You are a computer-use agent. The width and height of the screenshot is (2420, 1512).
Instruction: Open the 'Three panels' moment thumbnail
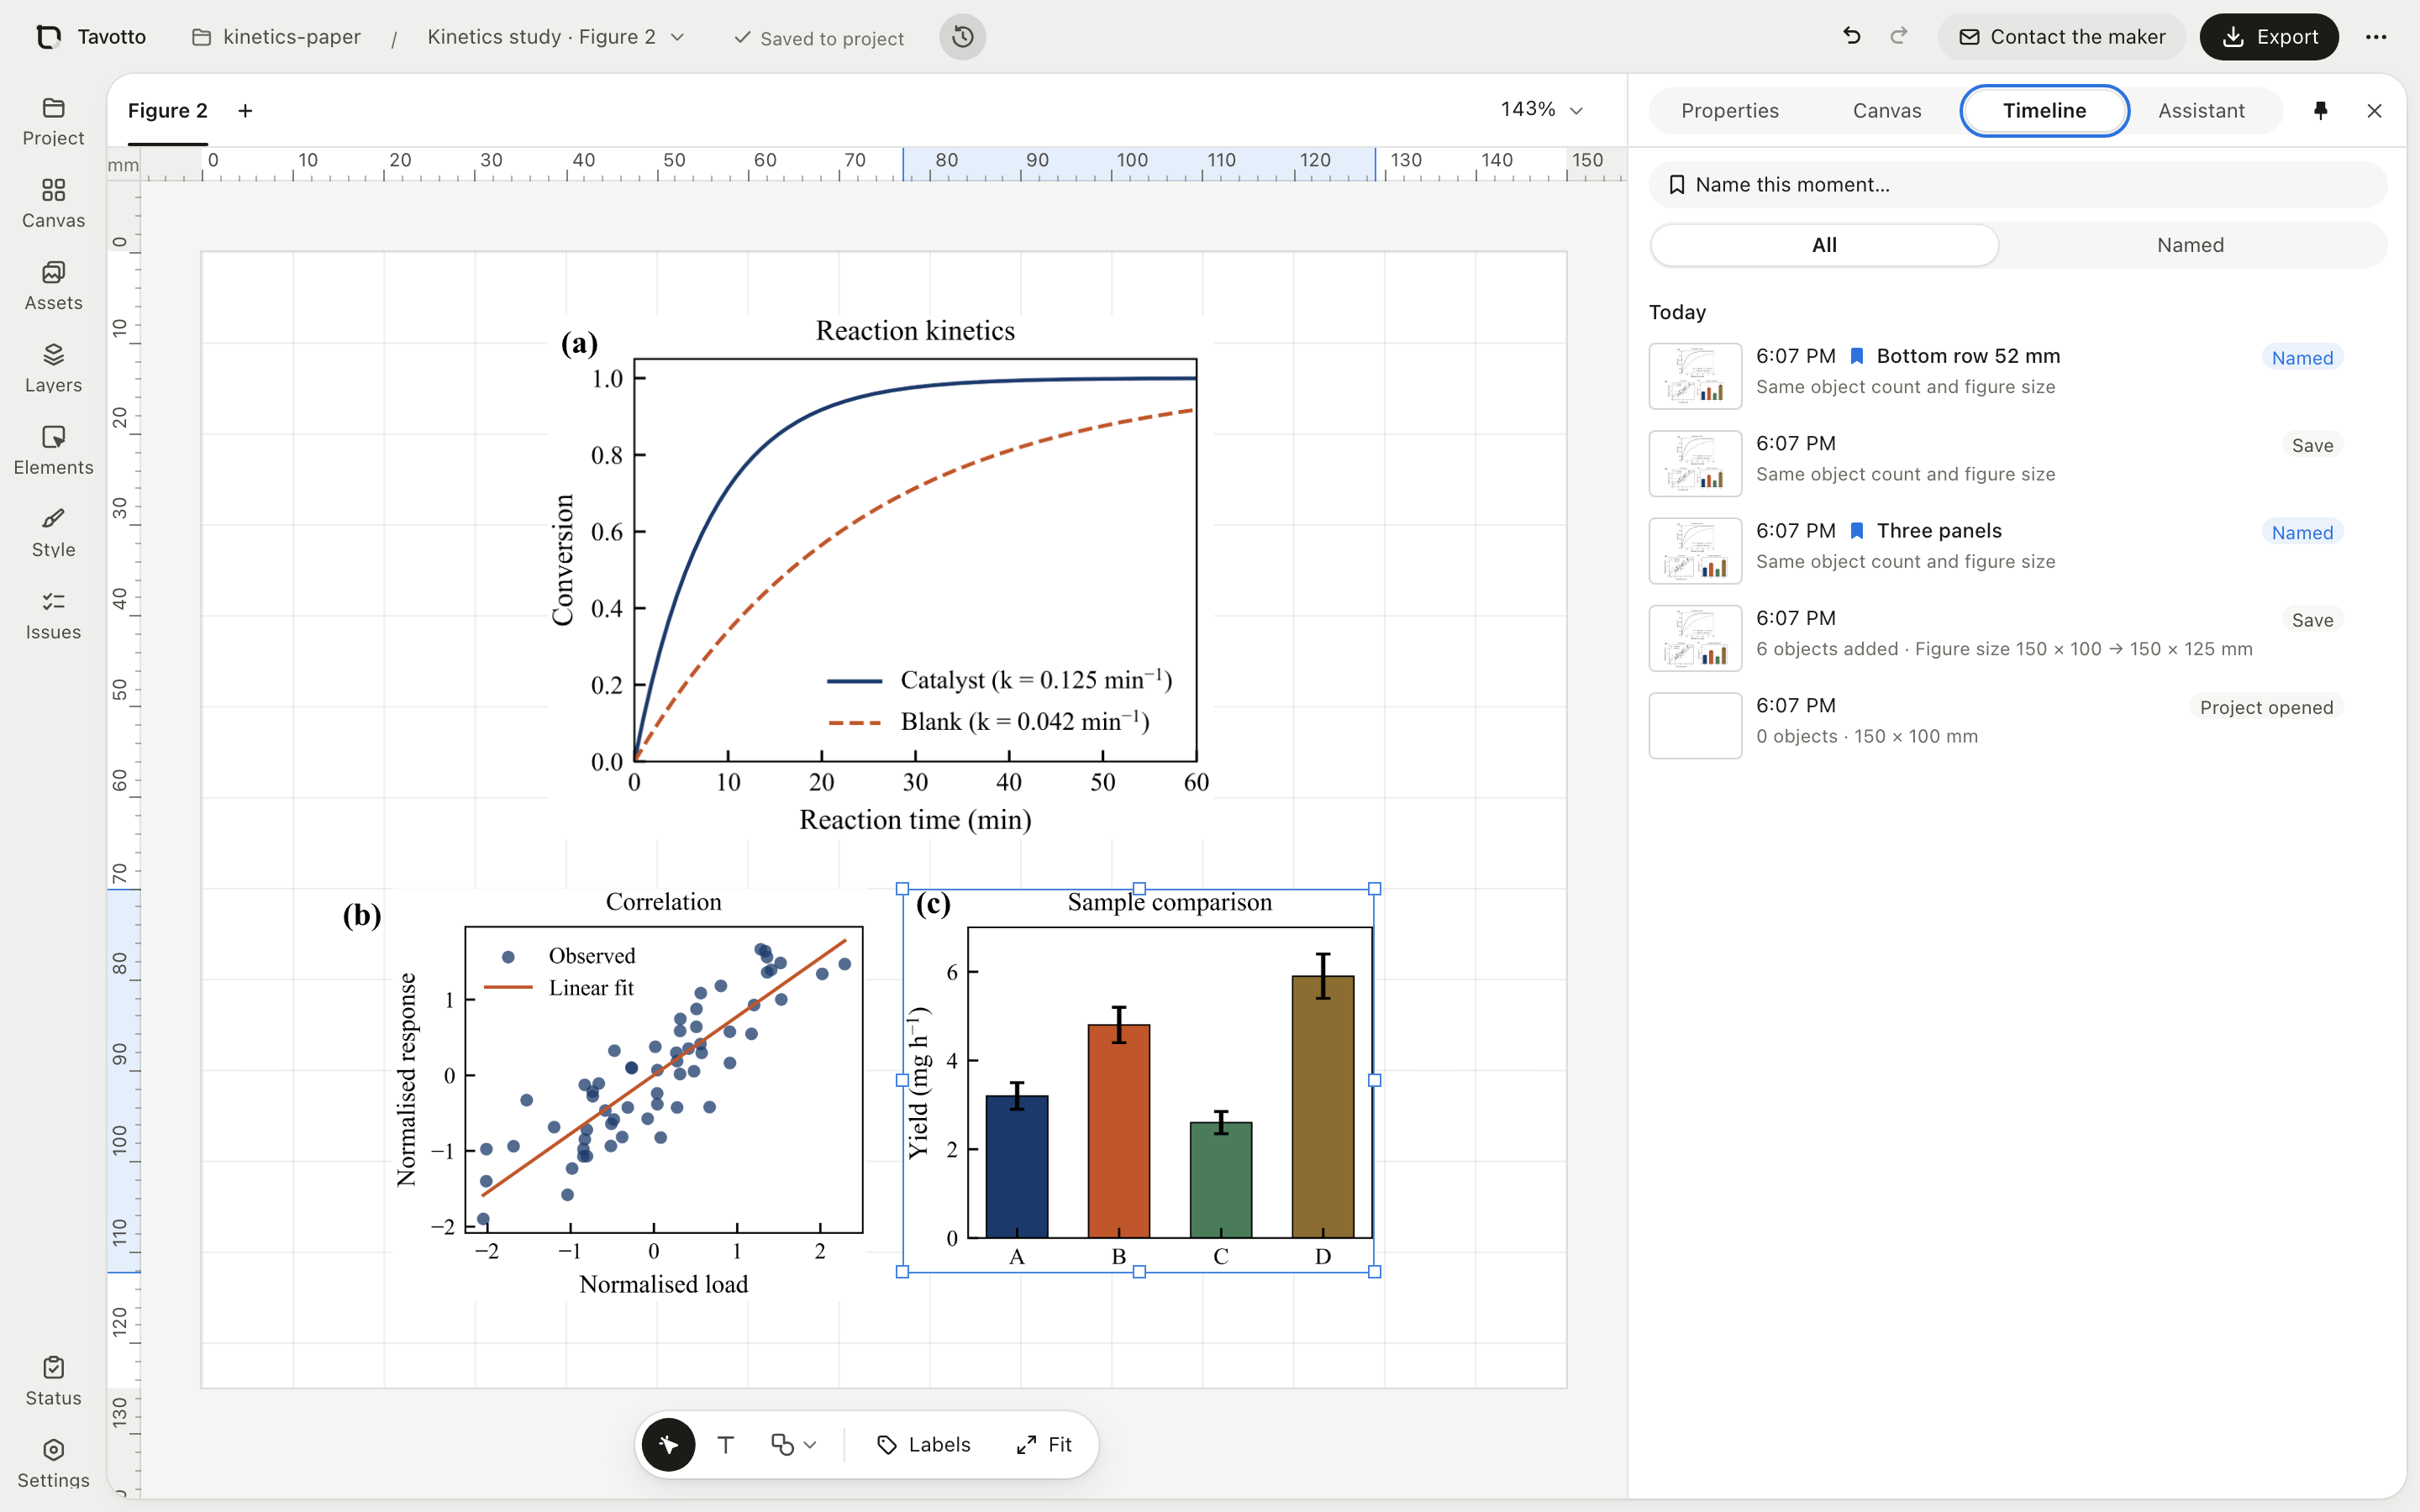tap(1695, 551)
